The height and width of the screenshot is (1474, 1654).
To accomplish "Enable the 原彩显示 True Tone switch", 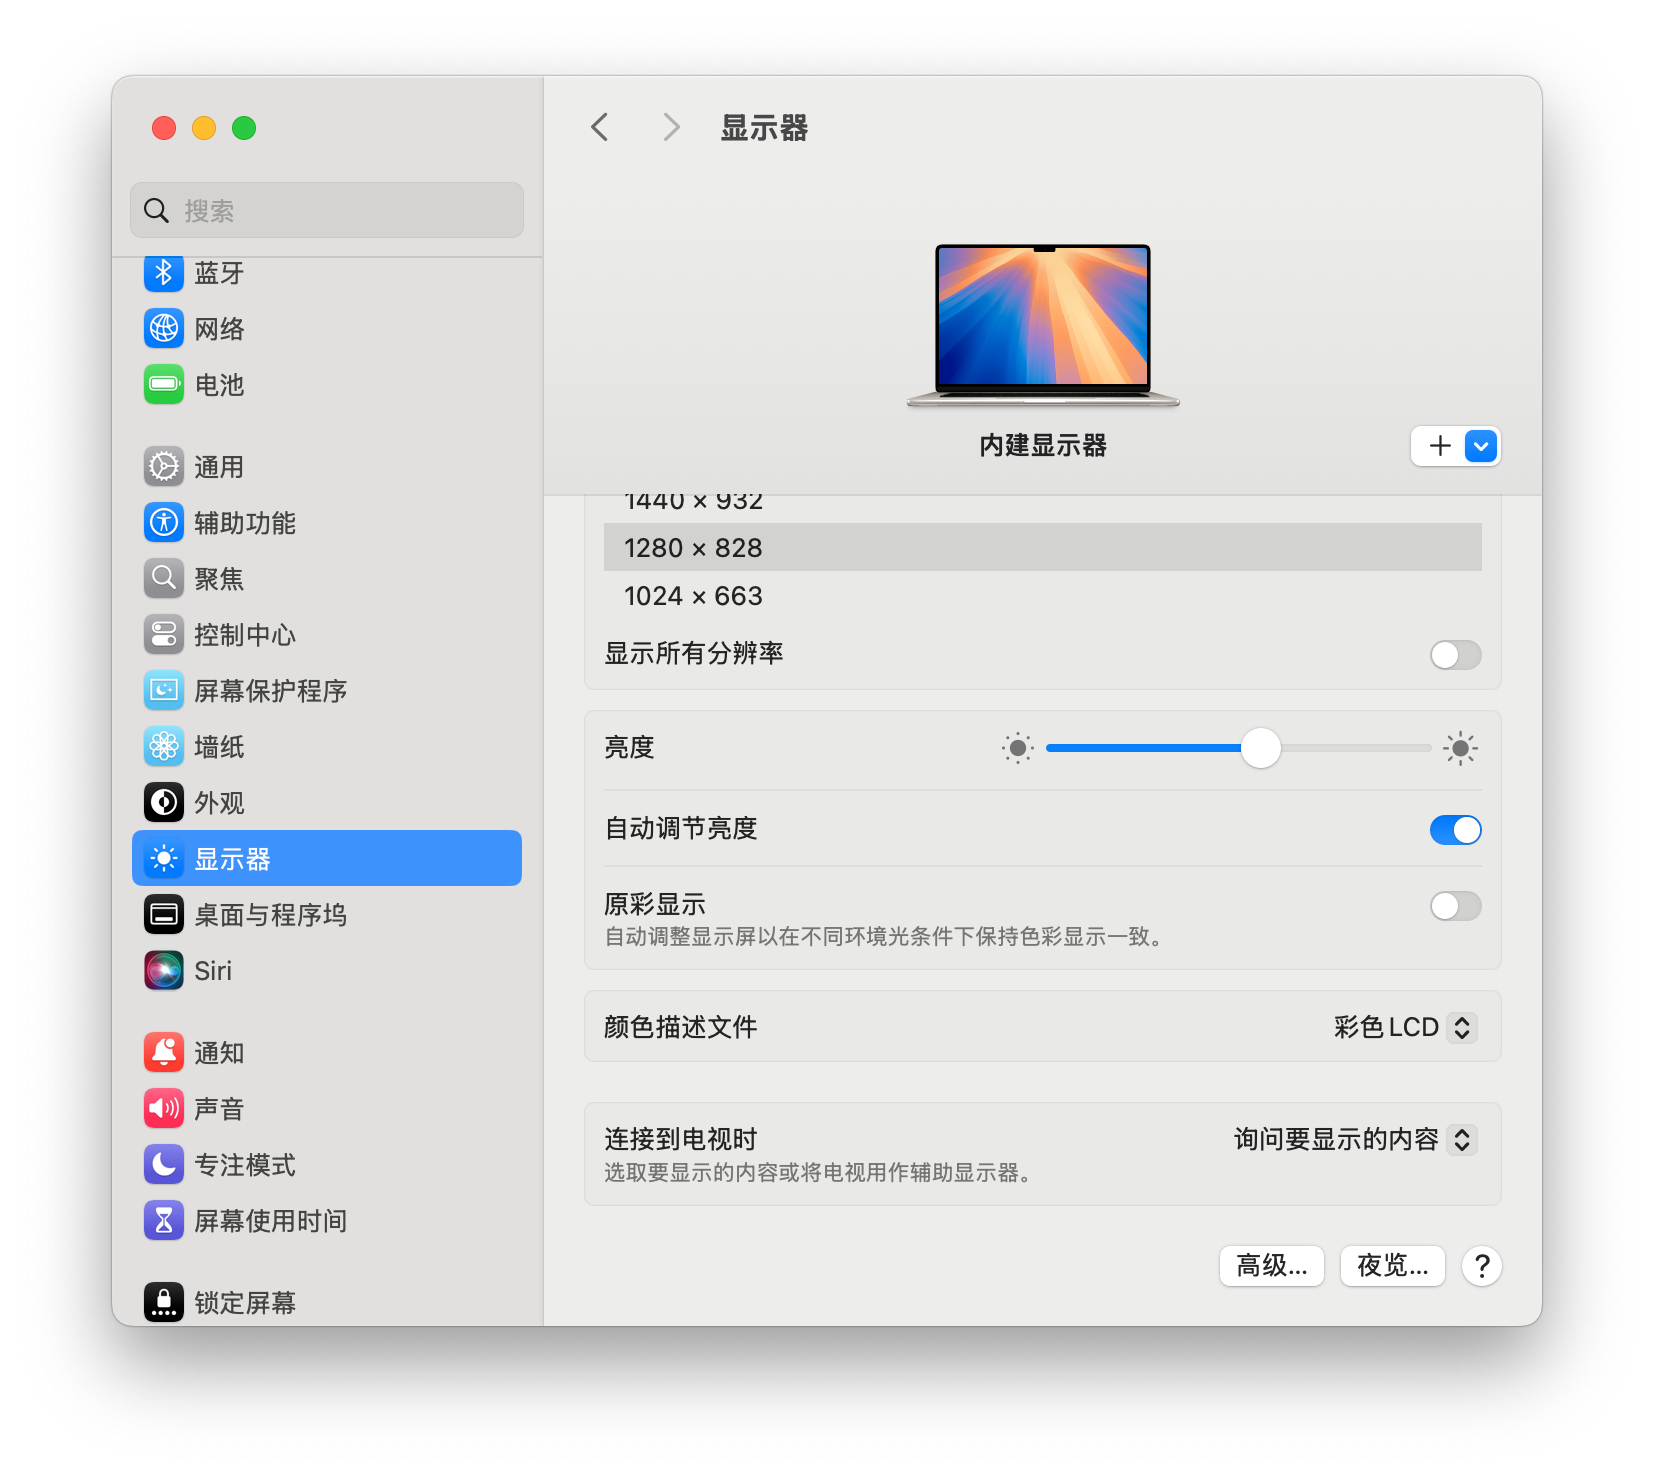I will (x=1455, y=907).
